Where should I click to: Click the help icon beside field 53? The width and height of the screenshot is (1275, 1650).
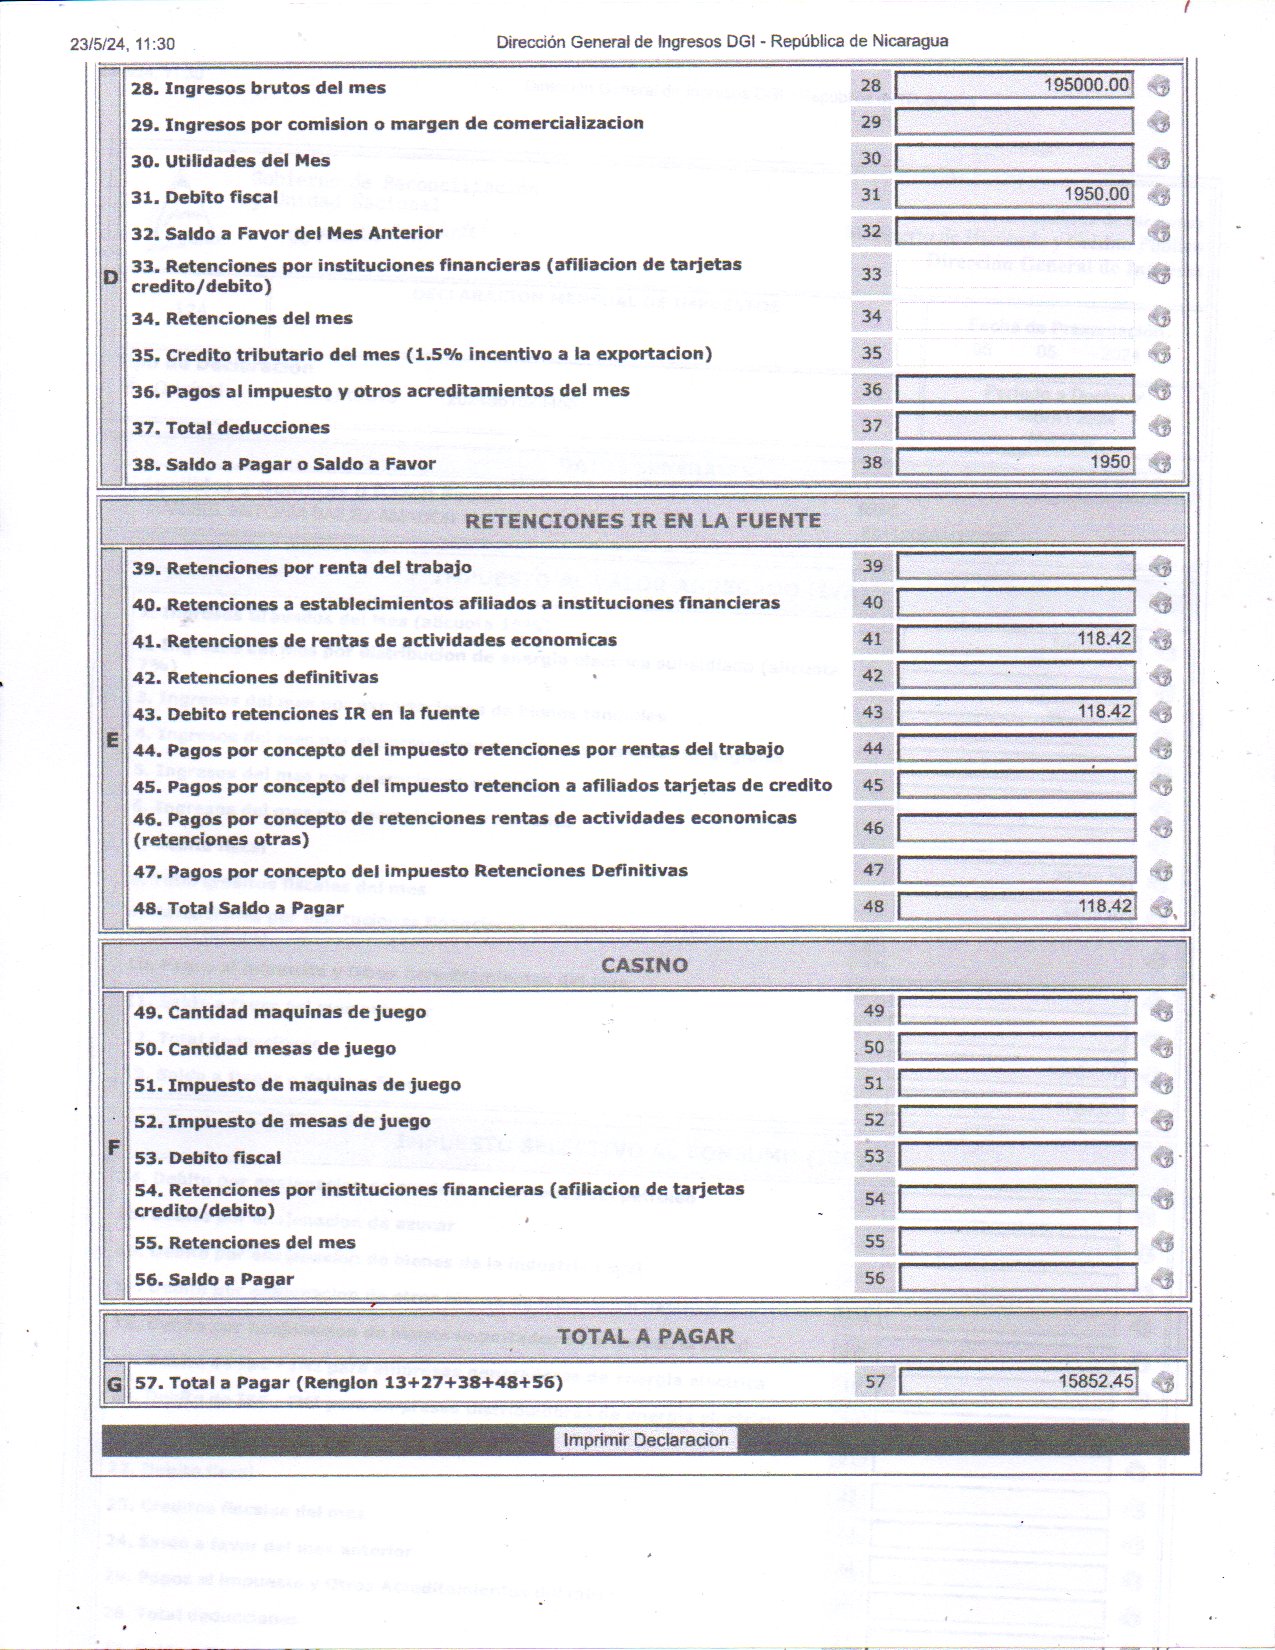click(x=1161, y=1157)
